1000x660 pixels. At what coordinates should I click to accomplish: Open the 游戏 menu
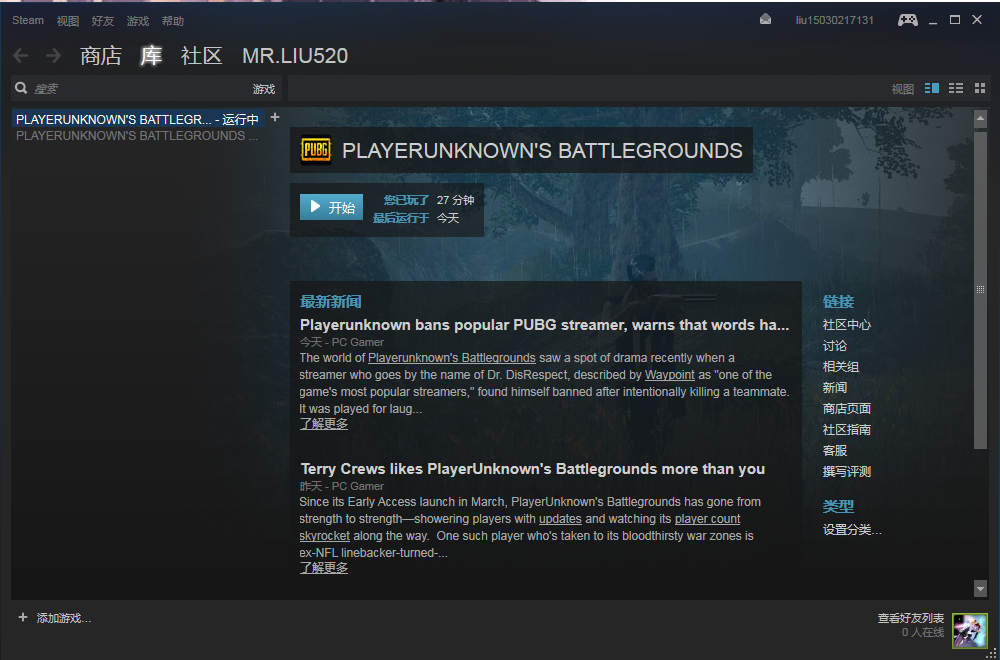[x=138, y=21]
